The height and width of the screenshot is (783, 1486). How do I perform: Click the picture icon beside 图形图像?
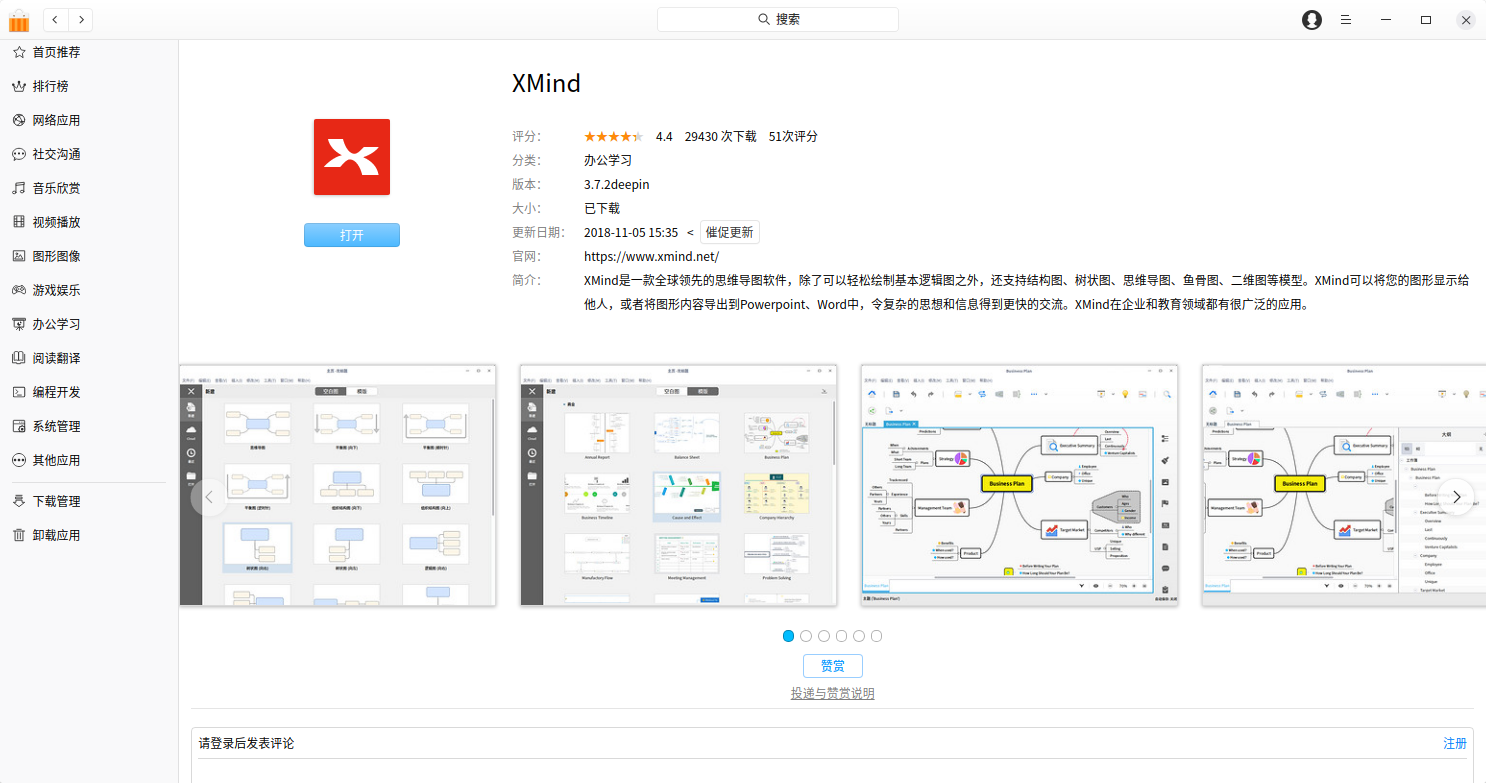click(x=19, y=256)
